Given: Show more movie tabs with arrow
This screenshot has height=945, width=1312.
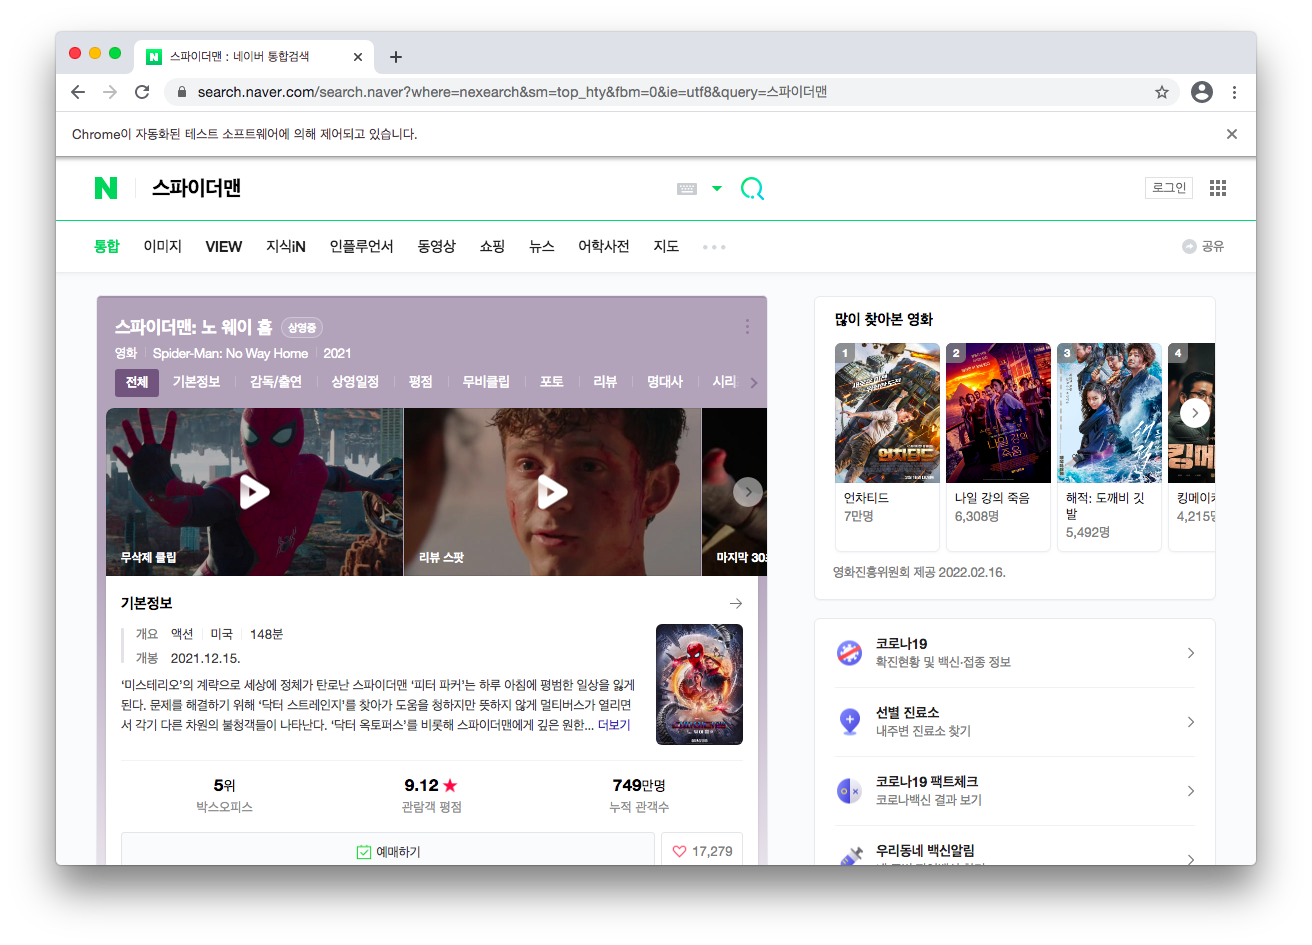Looking at the screenshot, I should (x=754, y=382).
